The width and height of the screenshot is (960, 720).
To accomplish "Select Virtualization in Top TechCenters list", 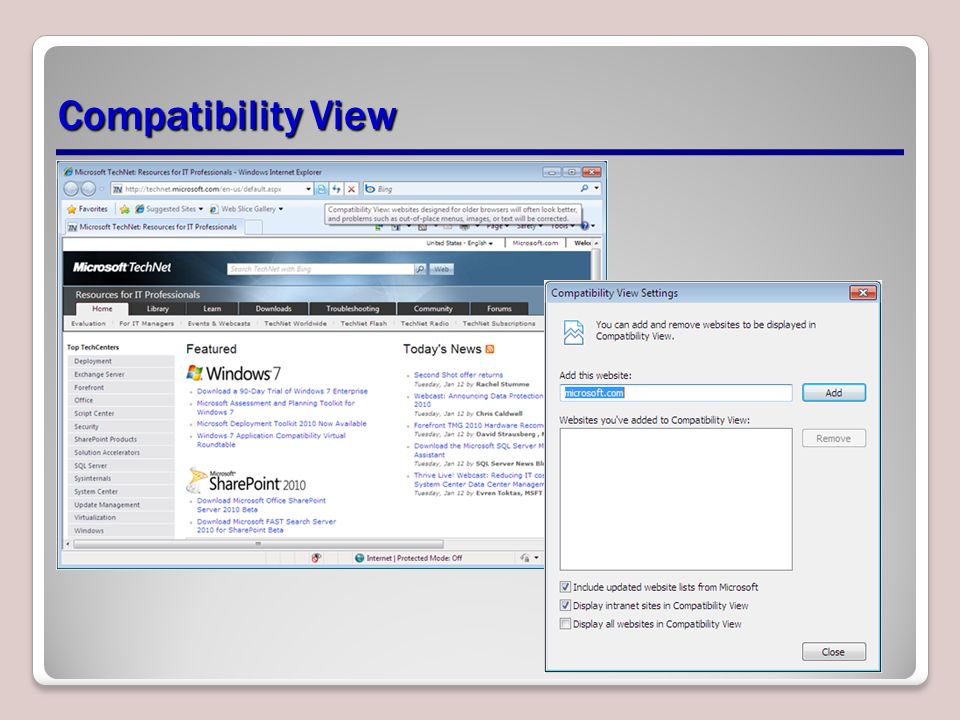I will click(120, 517).
